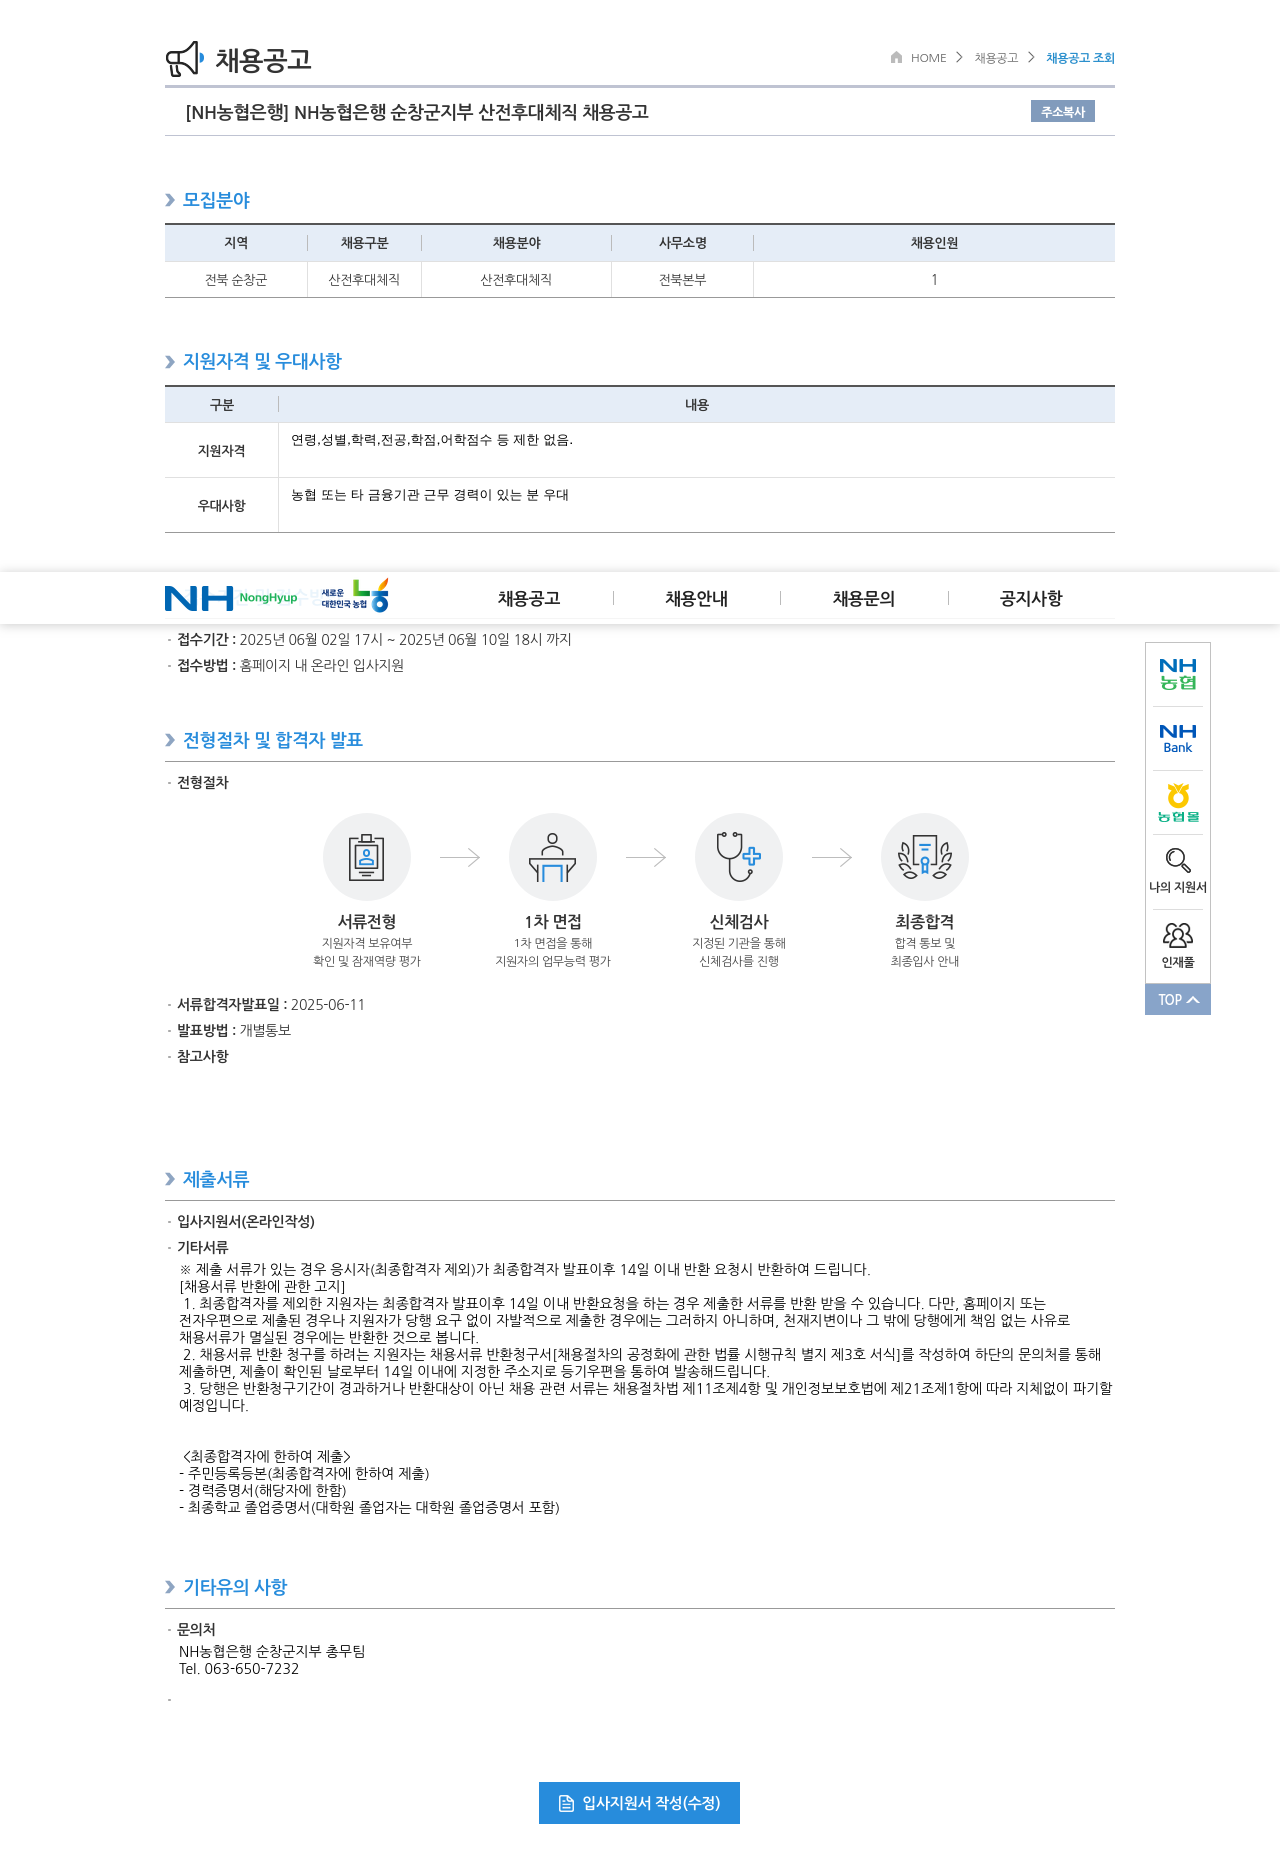Click the 전북 순창군 table cell

pos(236,280)
